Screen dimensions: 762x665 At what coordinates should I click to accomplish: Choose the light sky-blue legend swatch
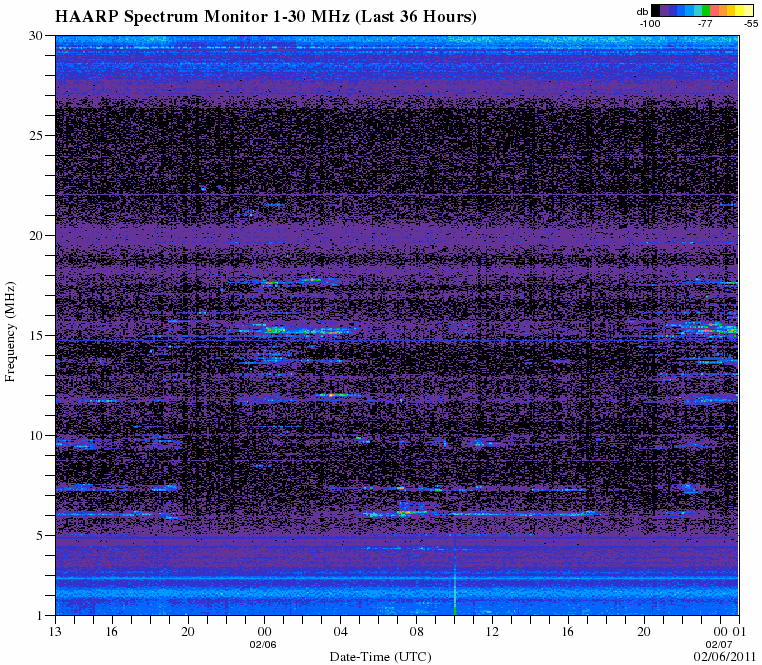coord(690,10)
